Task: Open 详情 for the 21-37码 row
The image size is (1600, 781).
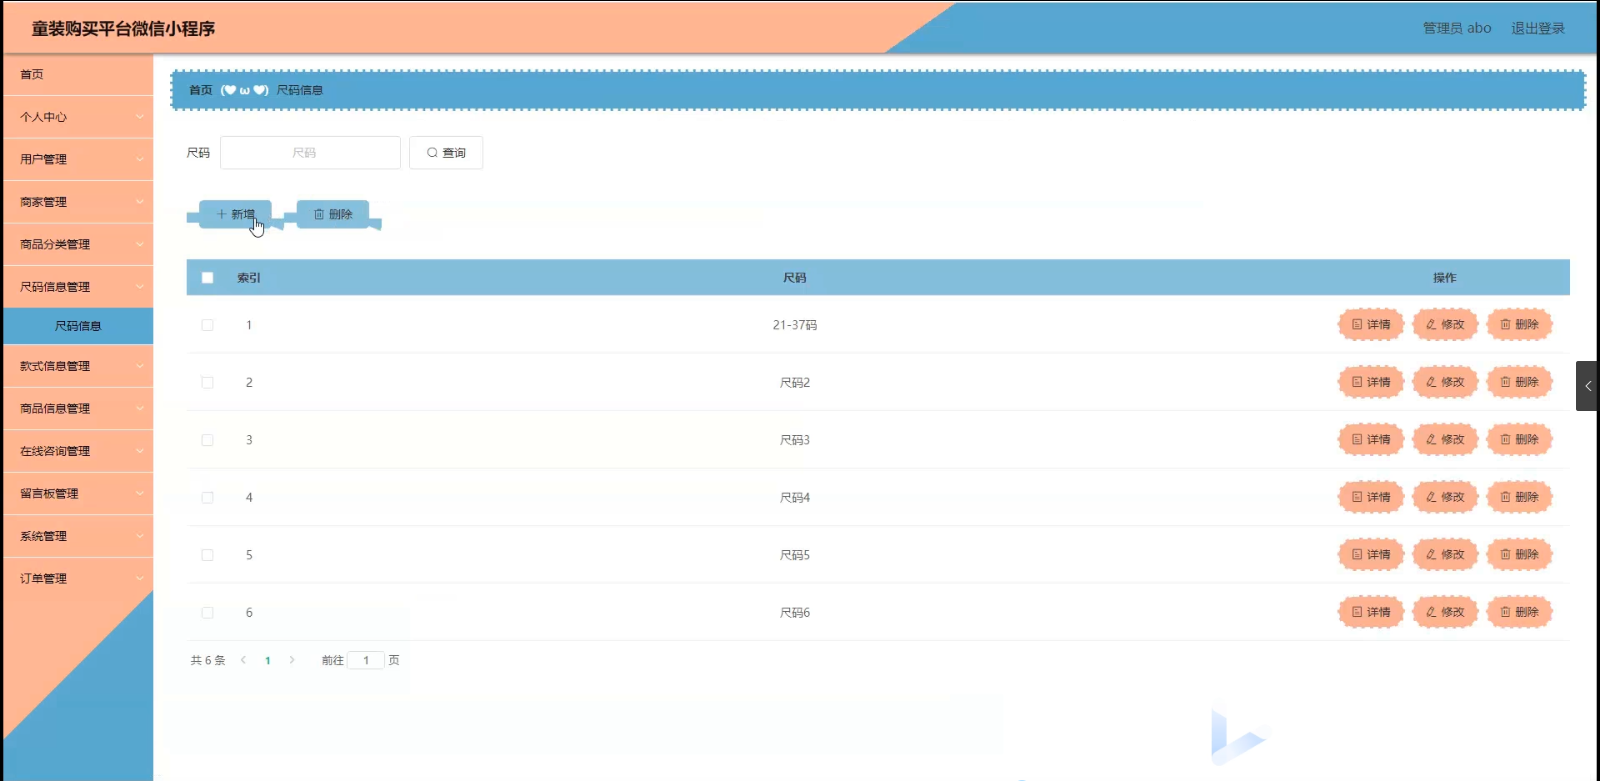Action: (x=1371, y=324)
